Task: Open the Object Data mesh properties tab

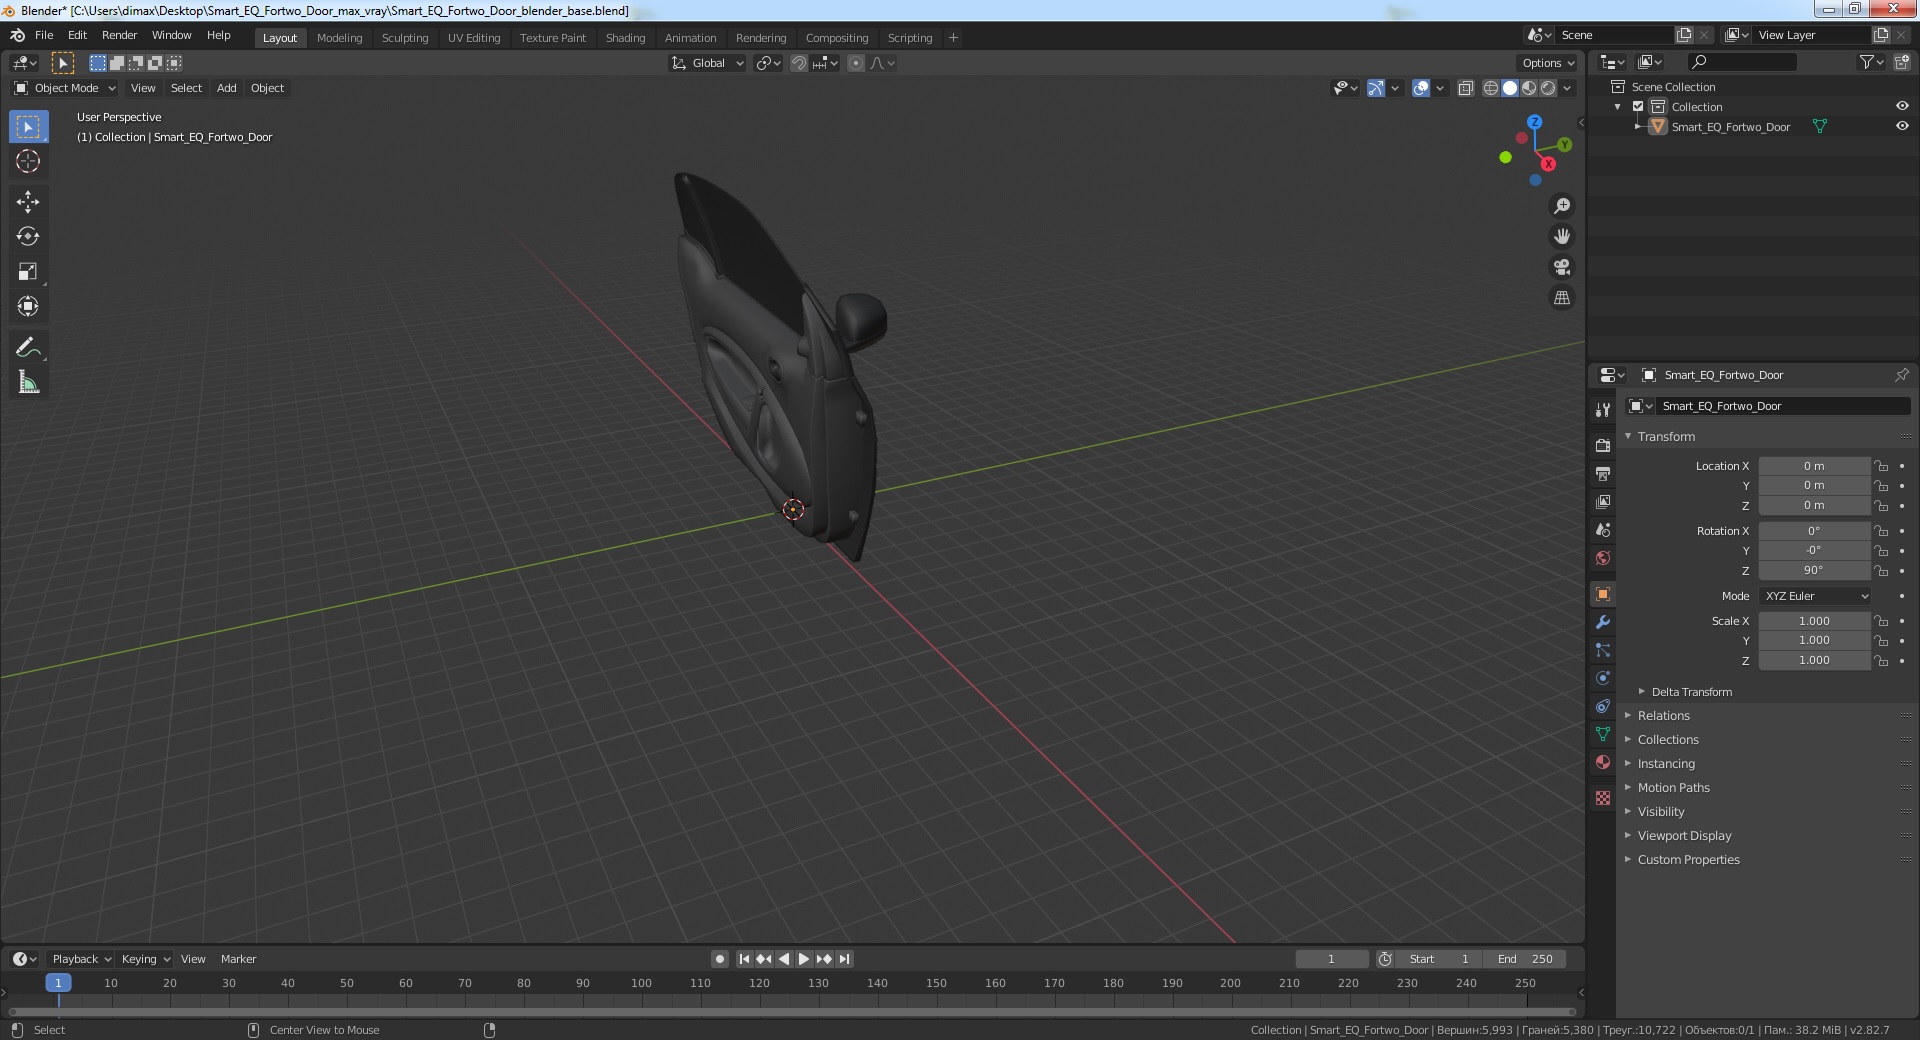Action: pyautogui.click(x=1603, y=734)
